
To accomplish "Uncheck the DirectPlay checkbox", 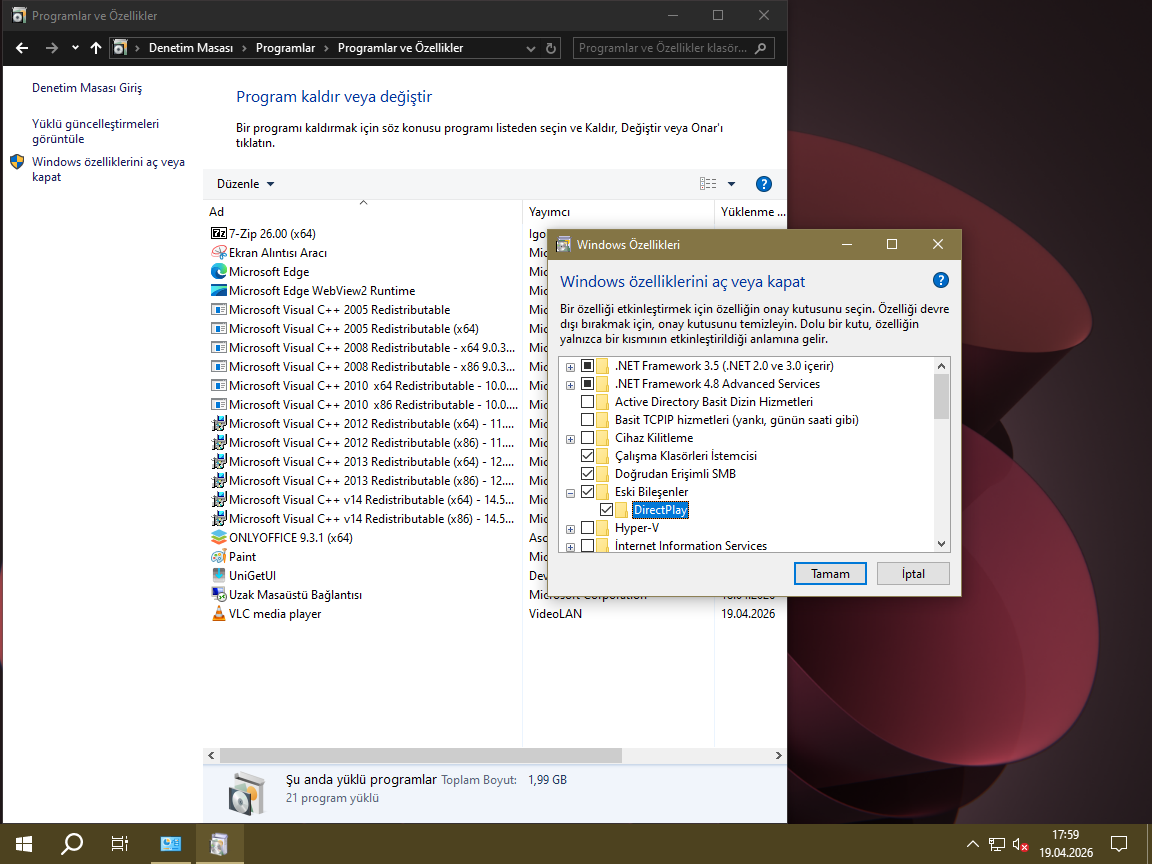I will pyautogui.click(x=606, y=510).
